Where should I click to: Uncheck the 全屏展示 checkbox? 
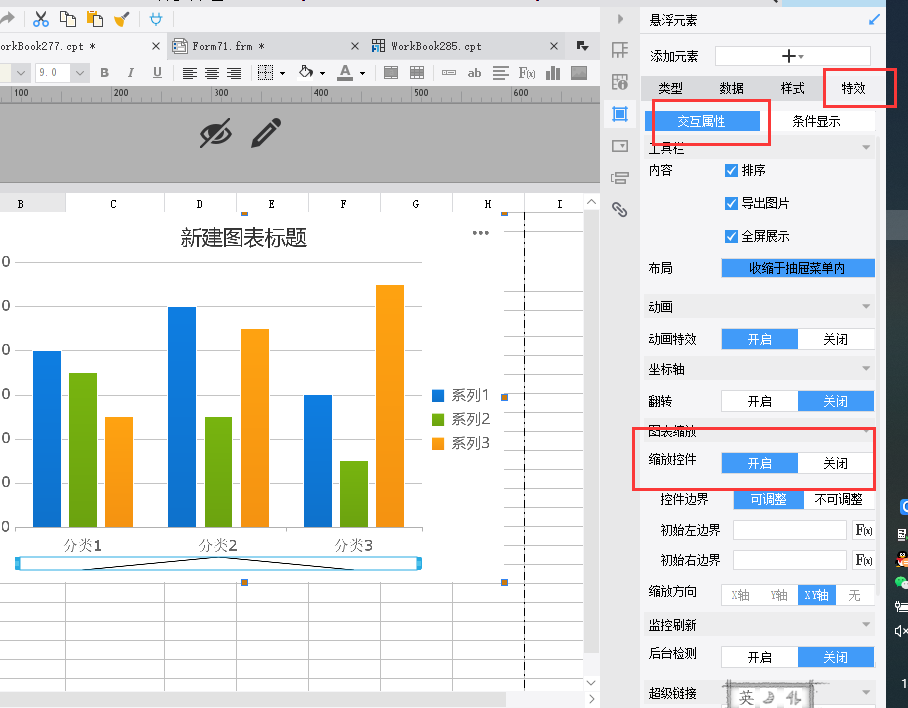[731, 236]
